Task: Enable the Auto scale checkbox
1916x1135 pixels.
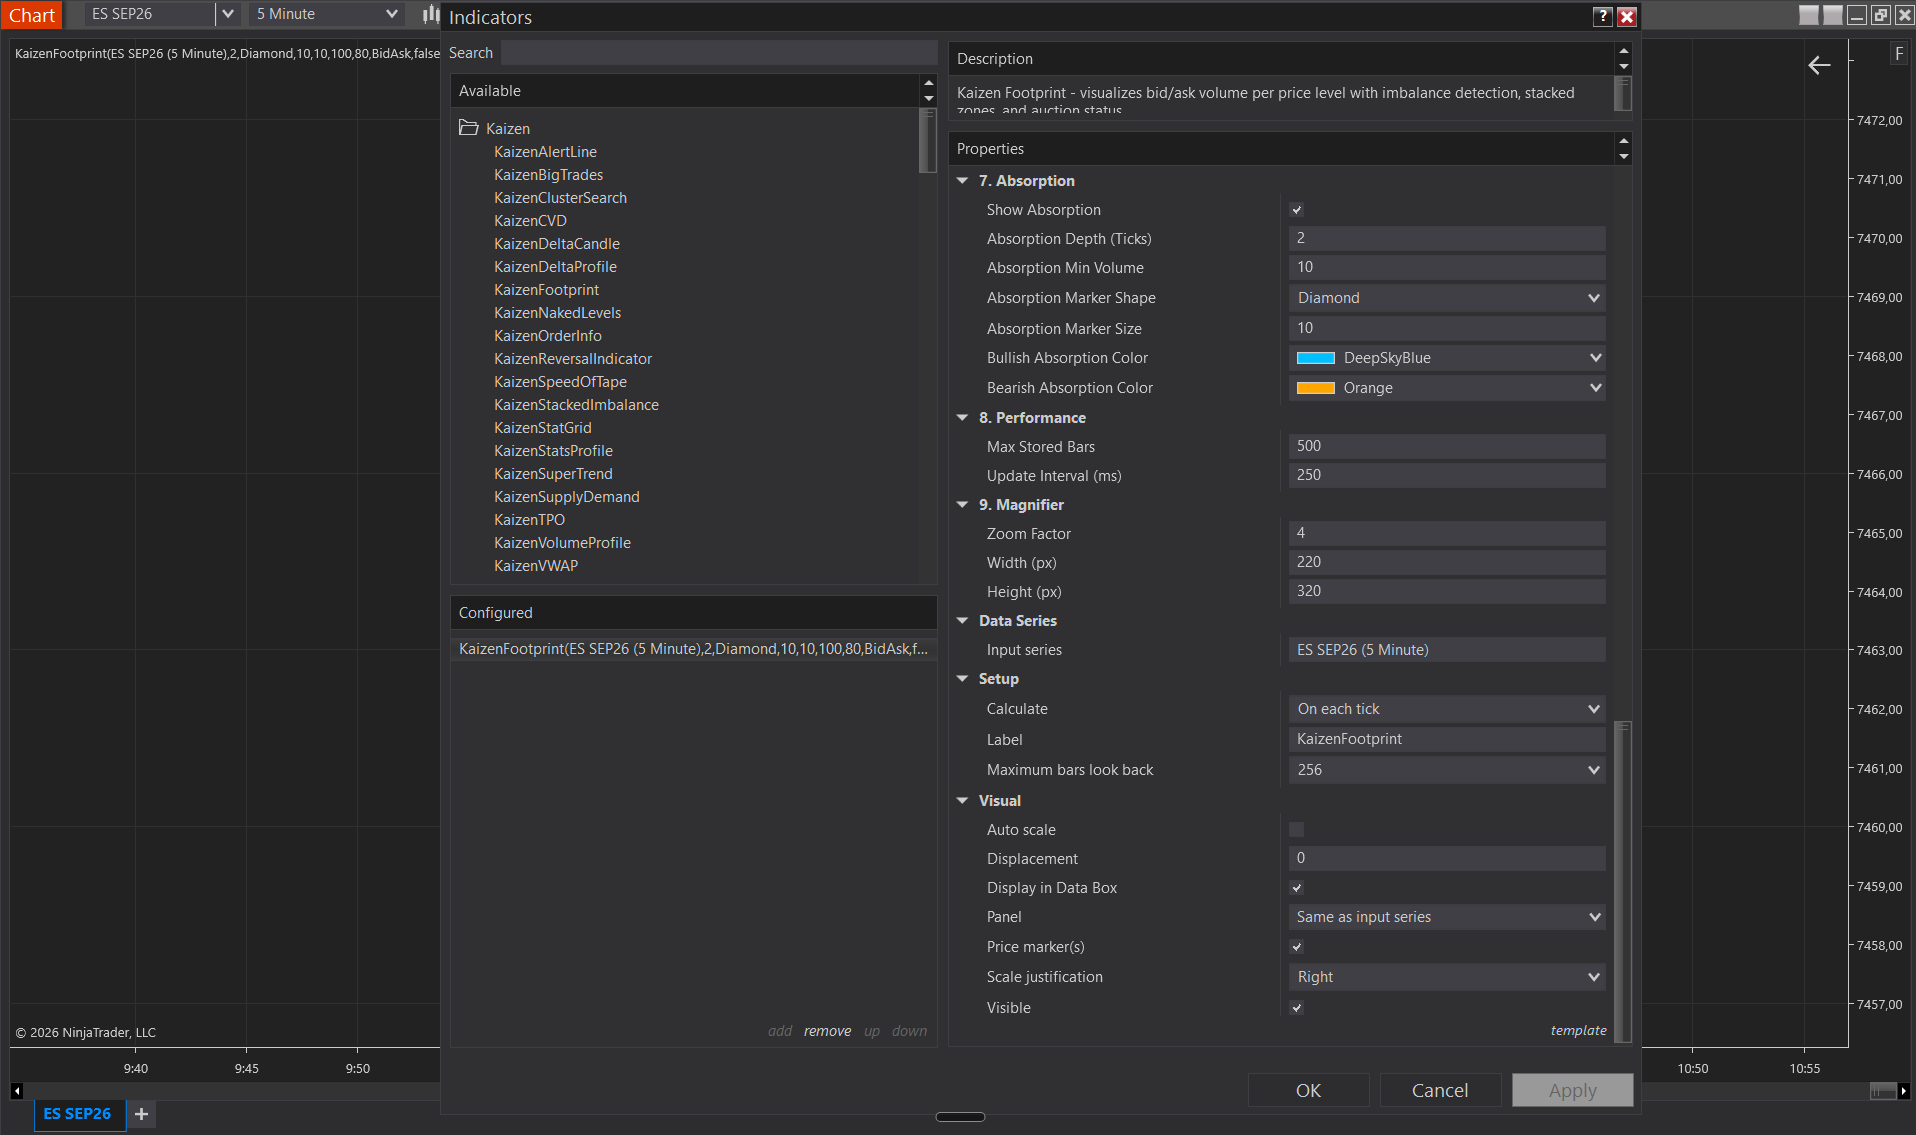Action: [1297, 830]
